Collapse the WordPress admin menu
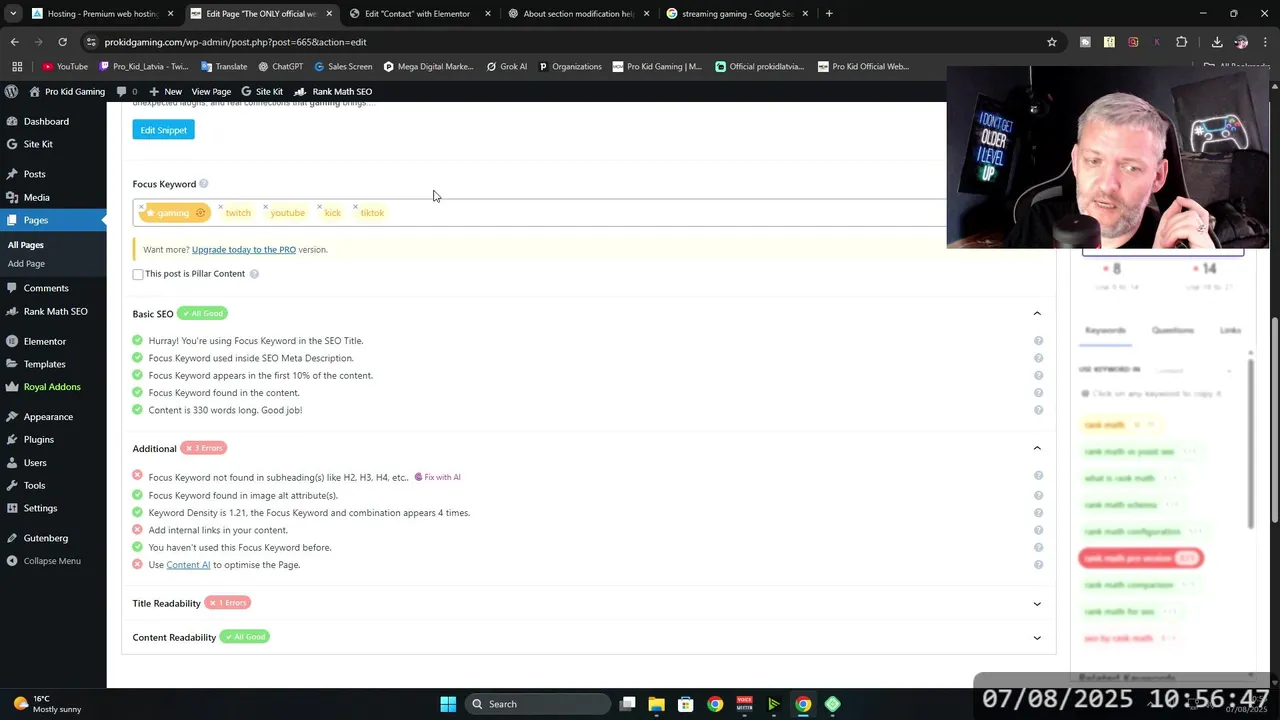 pos(44,561)
